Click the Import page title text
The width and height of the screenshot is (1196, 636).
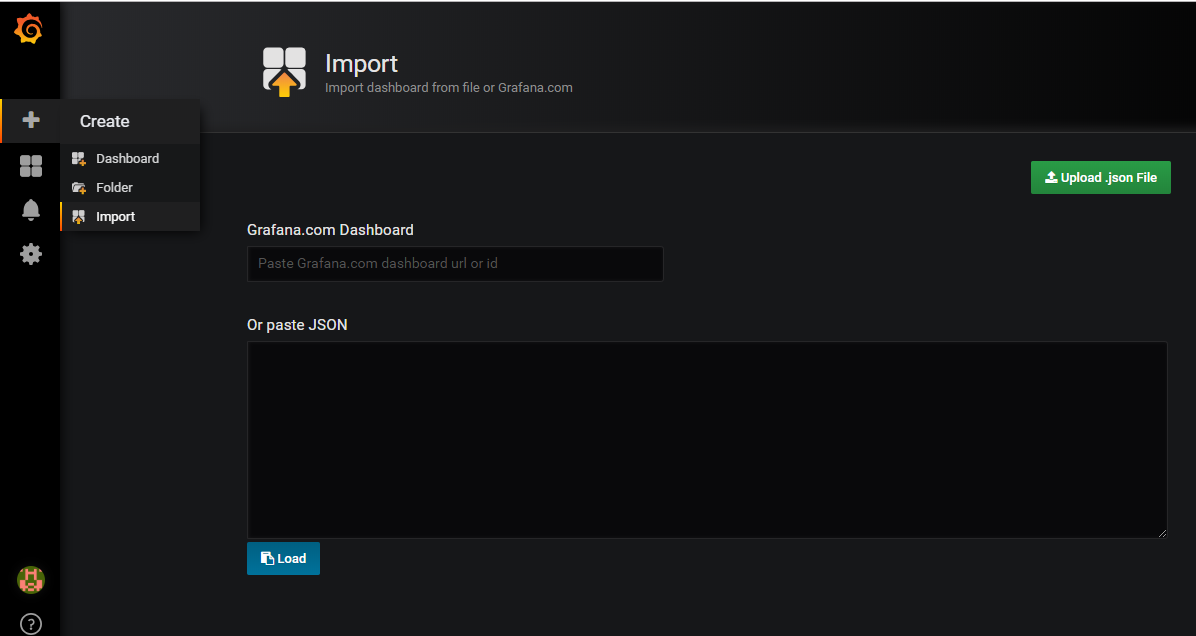click(362, 64)
